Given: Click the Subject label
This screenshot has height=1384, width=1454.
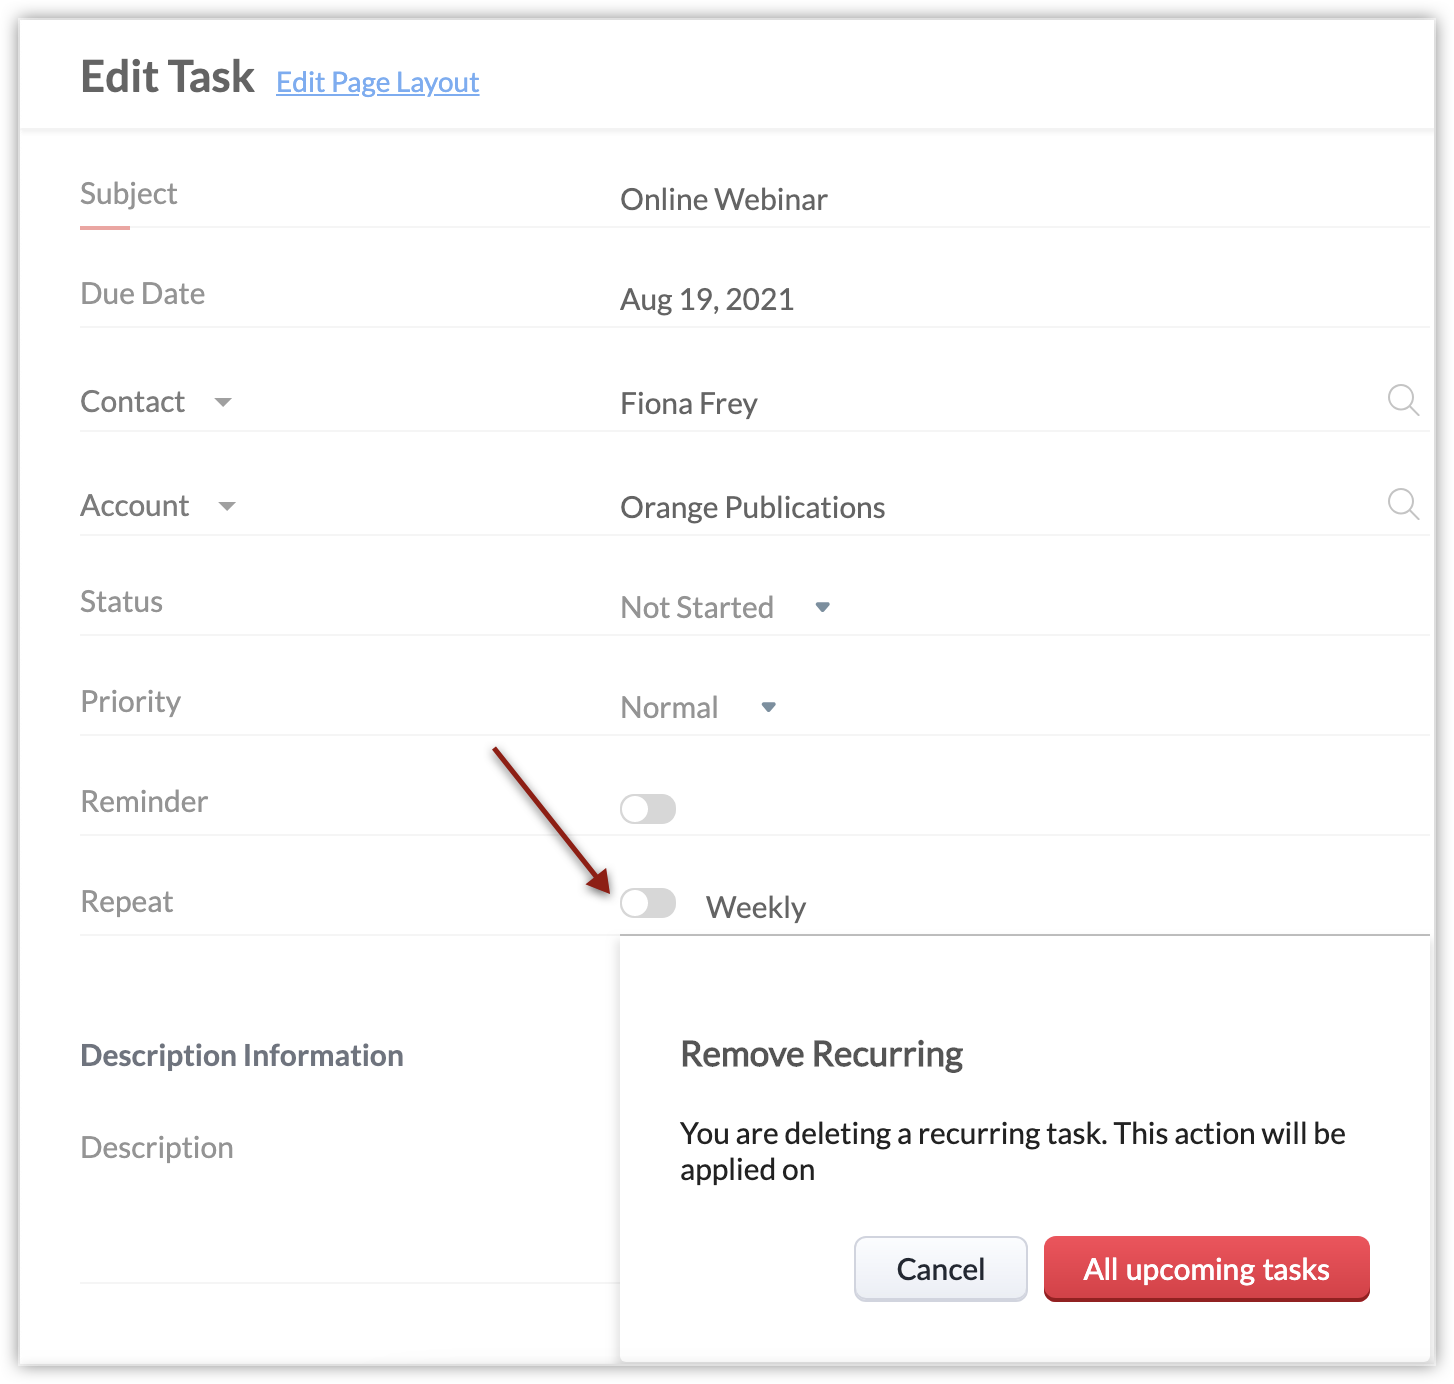Looking at the screenshot, I should (x=129, y=193).
